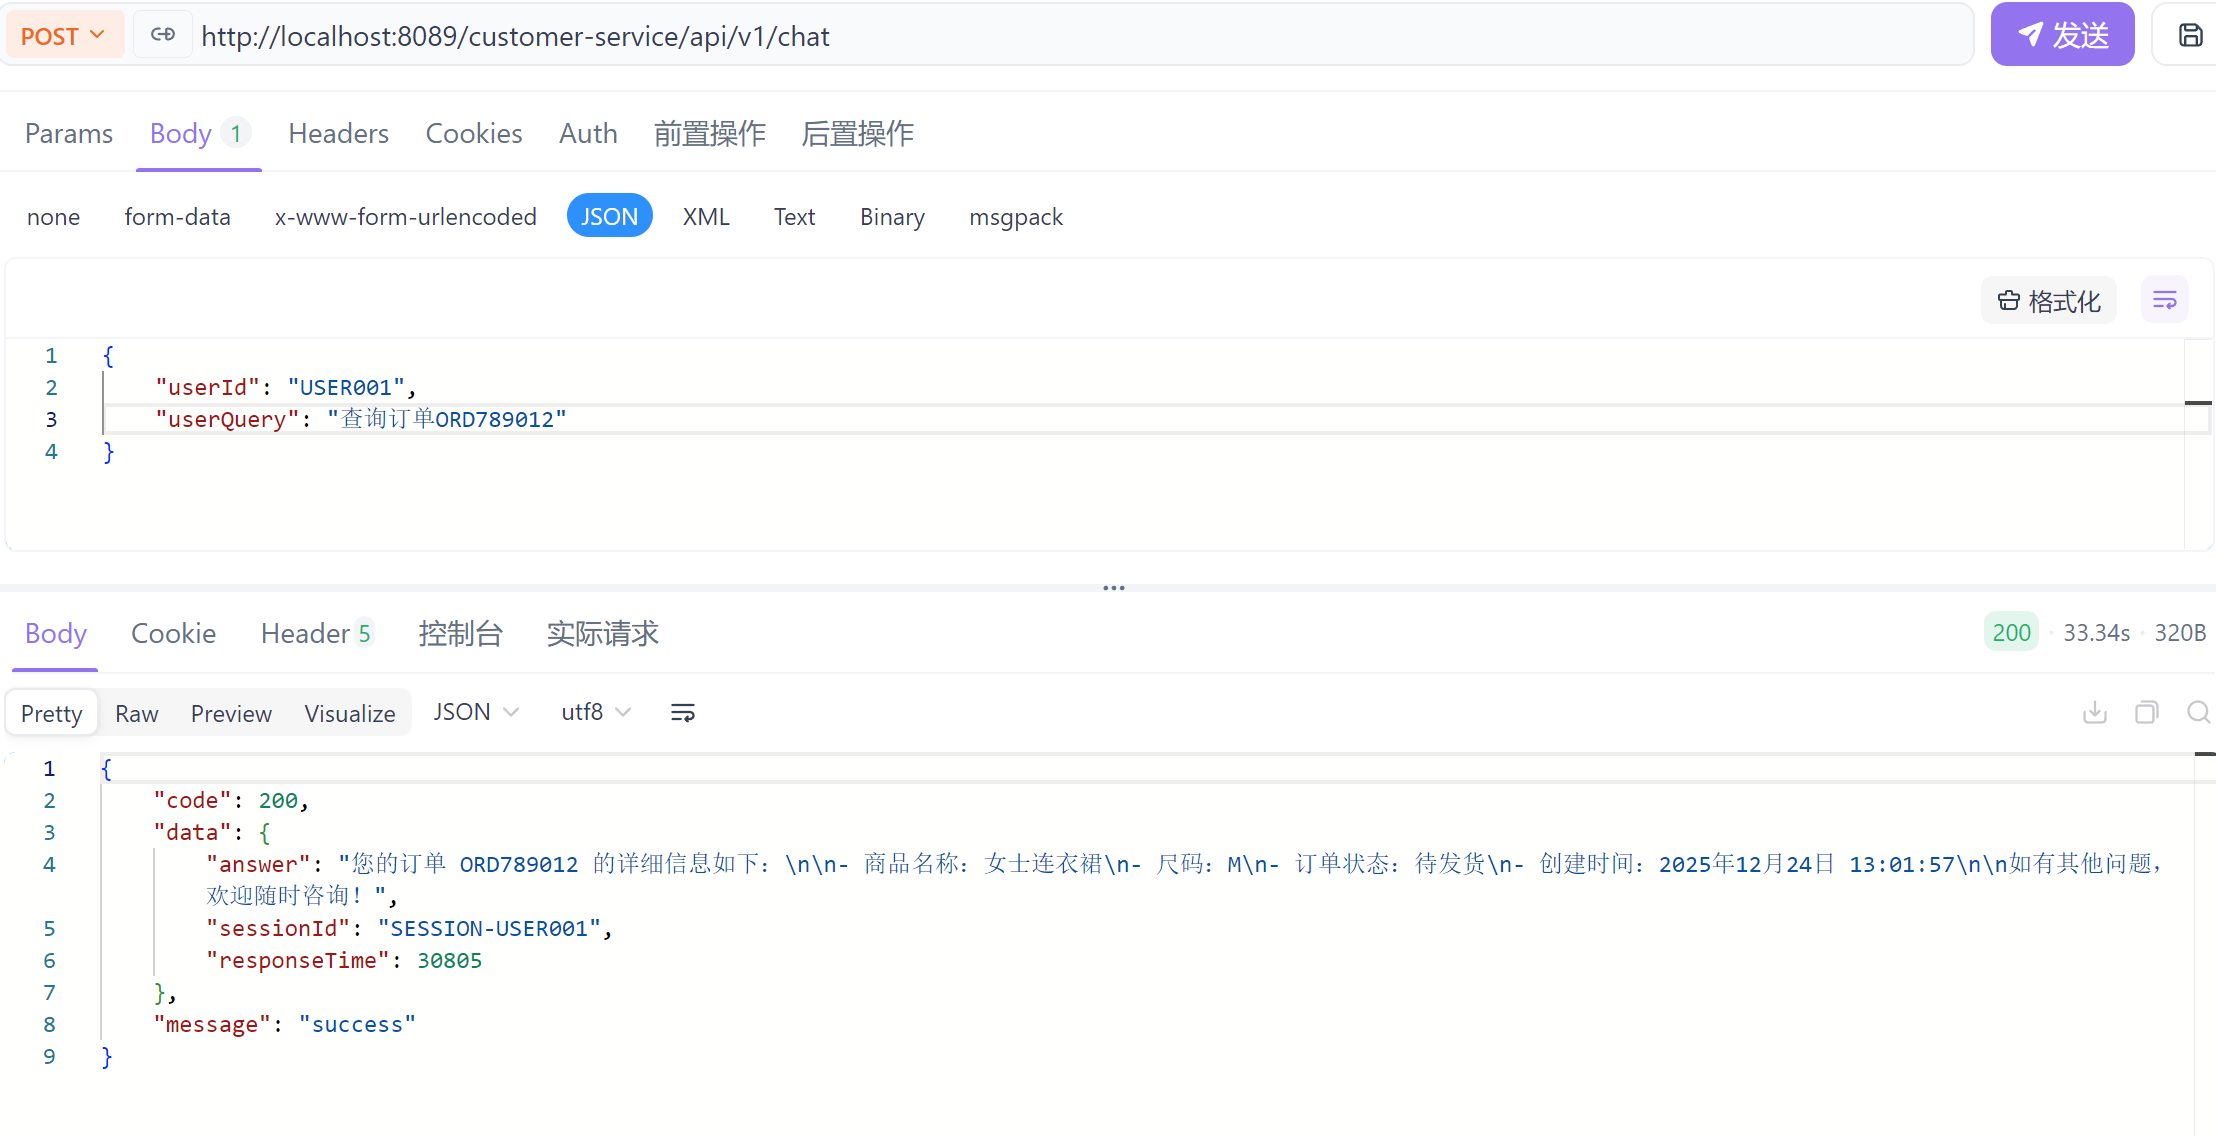Click the save request icon

2190,36
